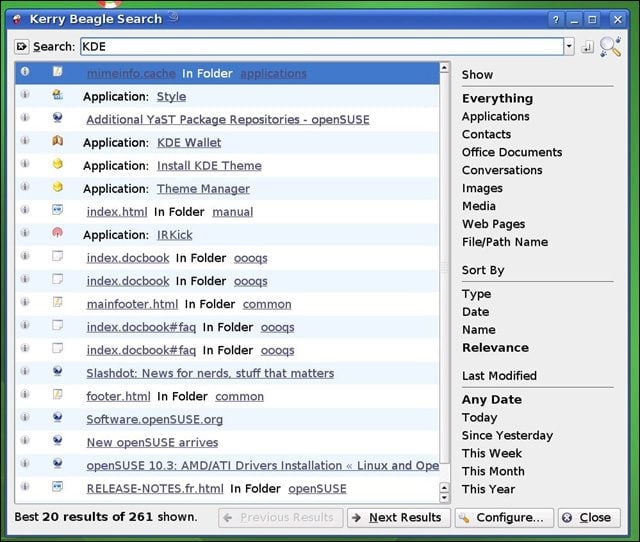Open the search history dropdown arrow
The image size is (640, 542).
(569, 47)
